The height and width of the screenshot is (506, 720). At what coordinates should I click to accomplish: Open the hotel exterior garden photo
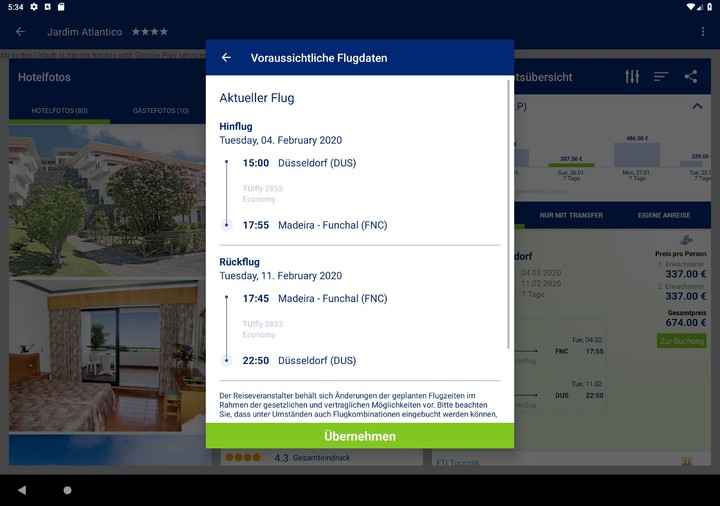pos(107,201)
